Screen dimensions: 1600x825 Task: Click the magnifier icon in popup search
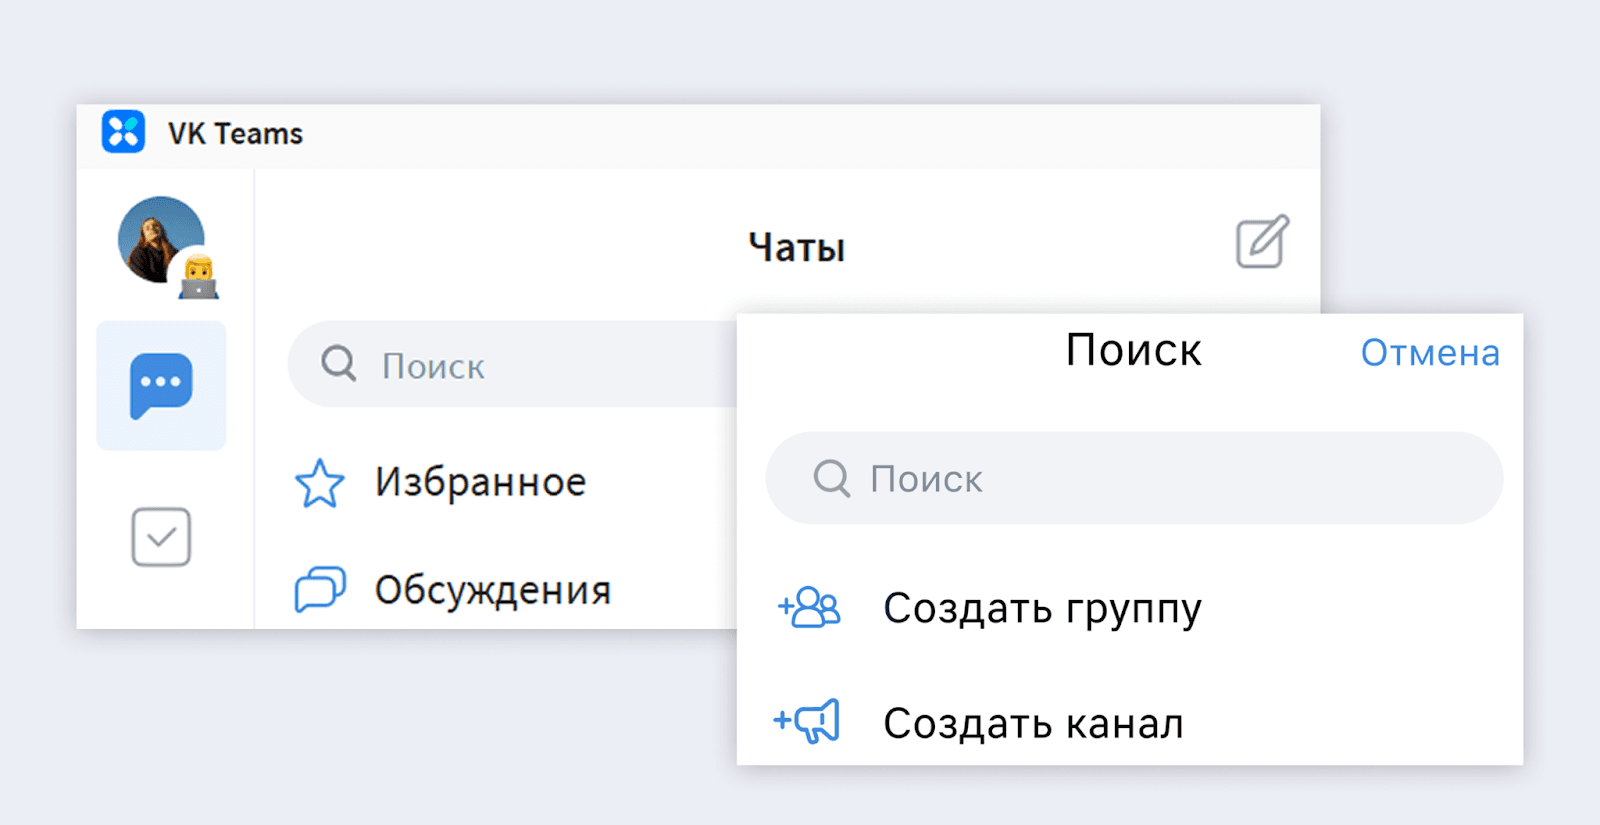click(831, 479)
